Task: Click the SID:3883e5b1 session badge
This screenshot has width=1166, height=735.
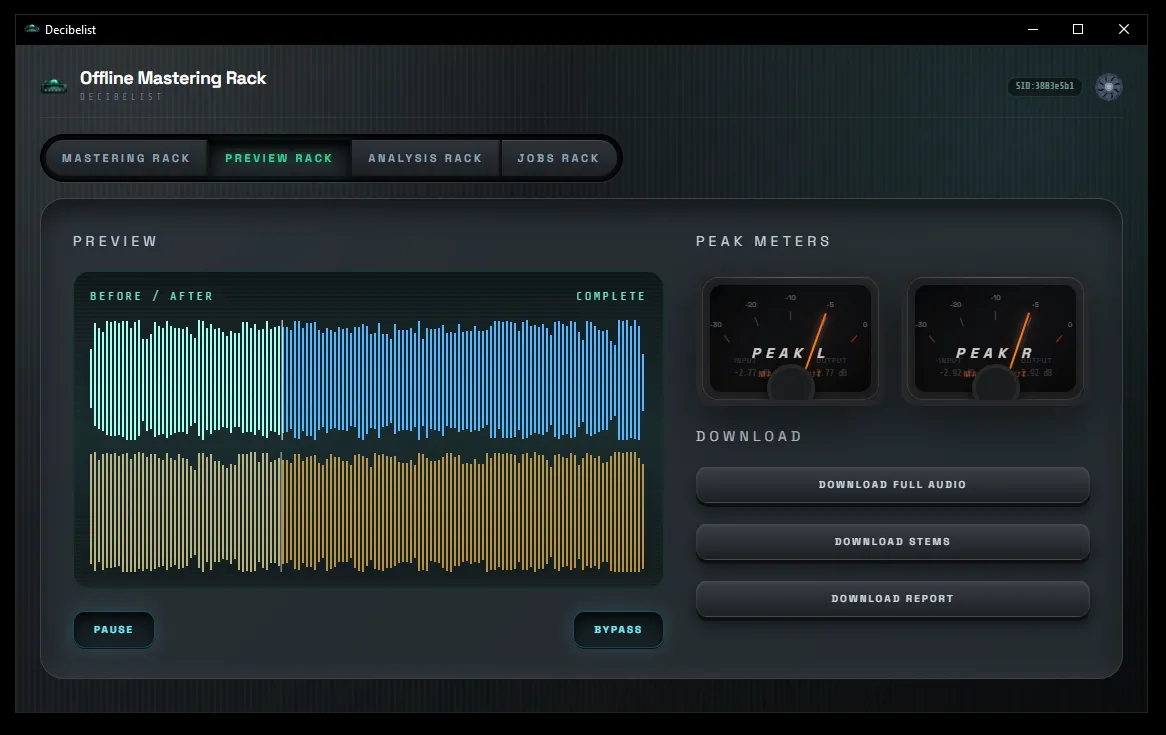Action: pos(1045,86)
